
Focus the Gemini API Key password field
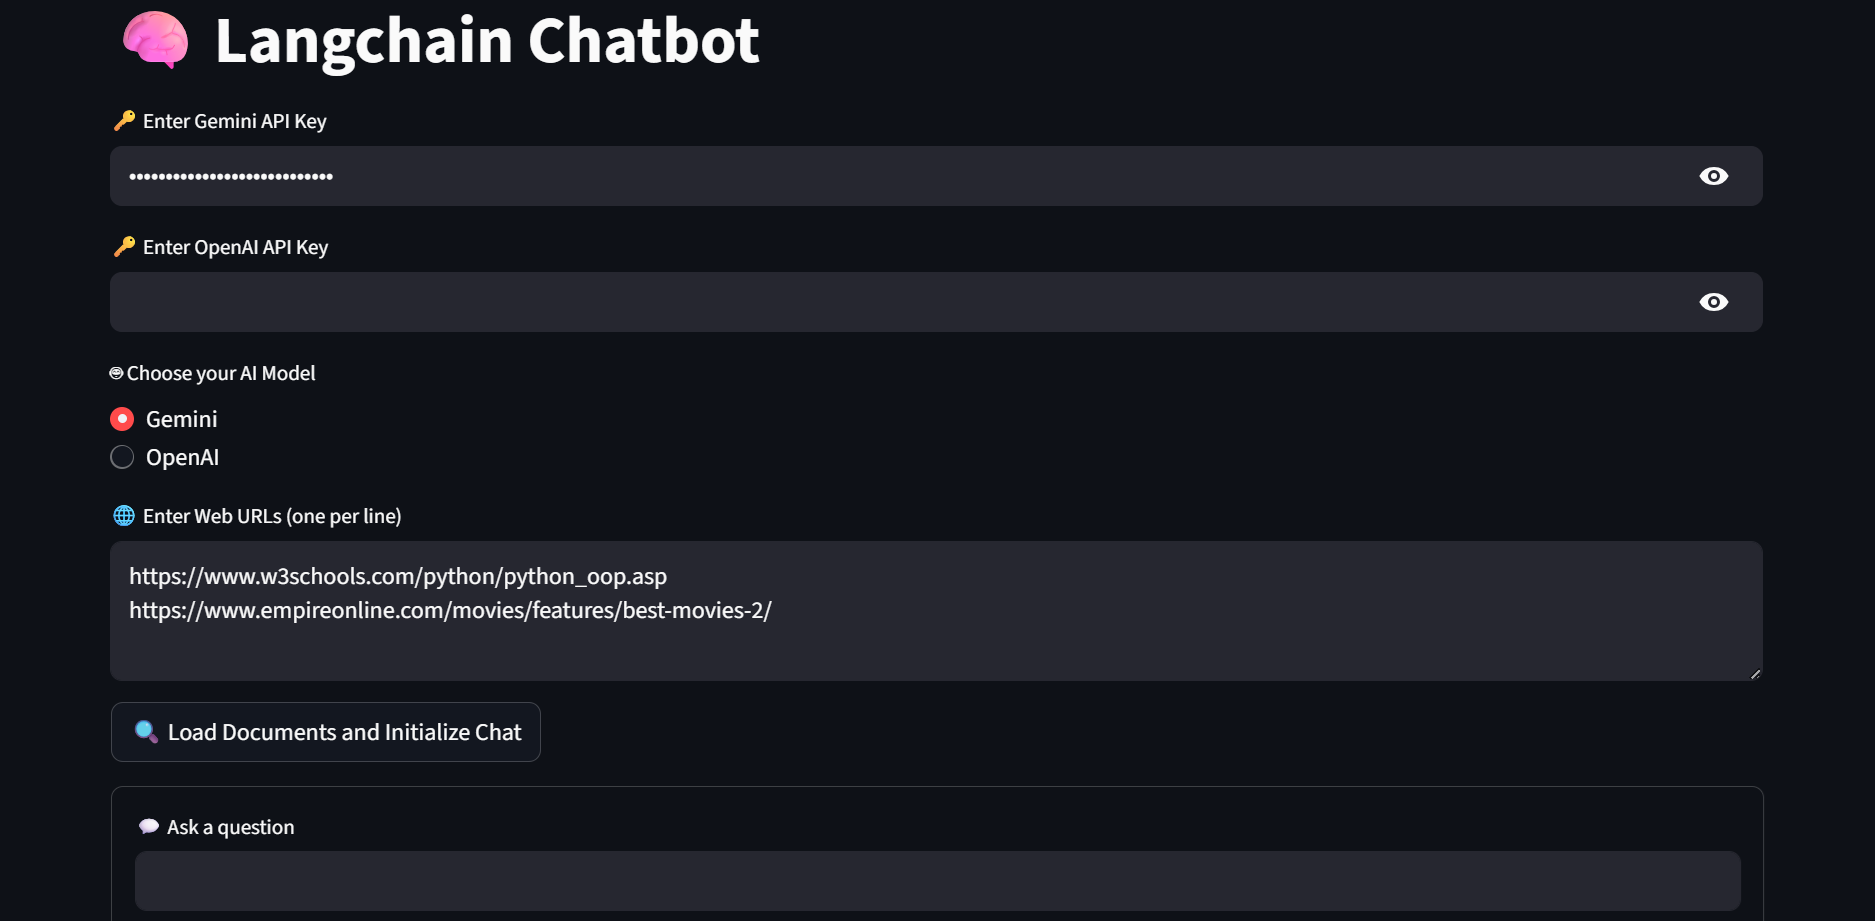[x=900, y=176]
